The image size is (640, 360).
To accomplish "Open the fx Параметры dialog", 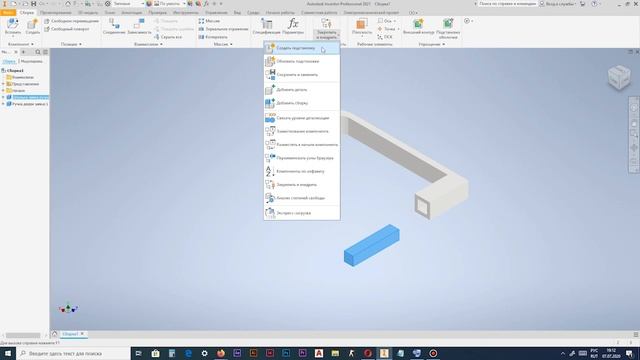I will coord(293,27).
